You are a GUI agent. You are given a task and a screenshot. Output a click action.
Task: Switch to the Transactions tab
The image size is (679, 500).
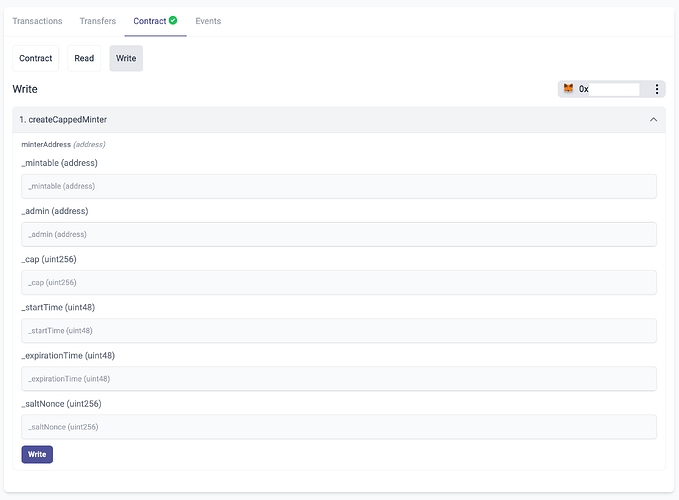(37, 21)
